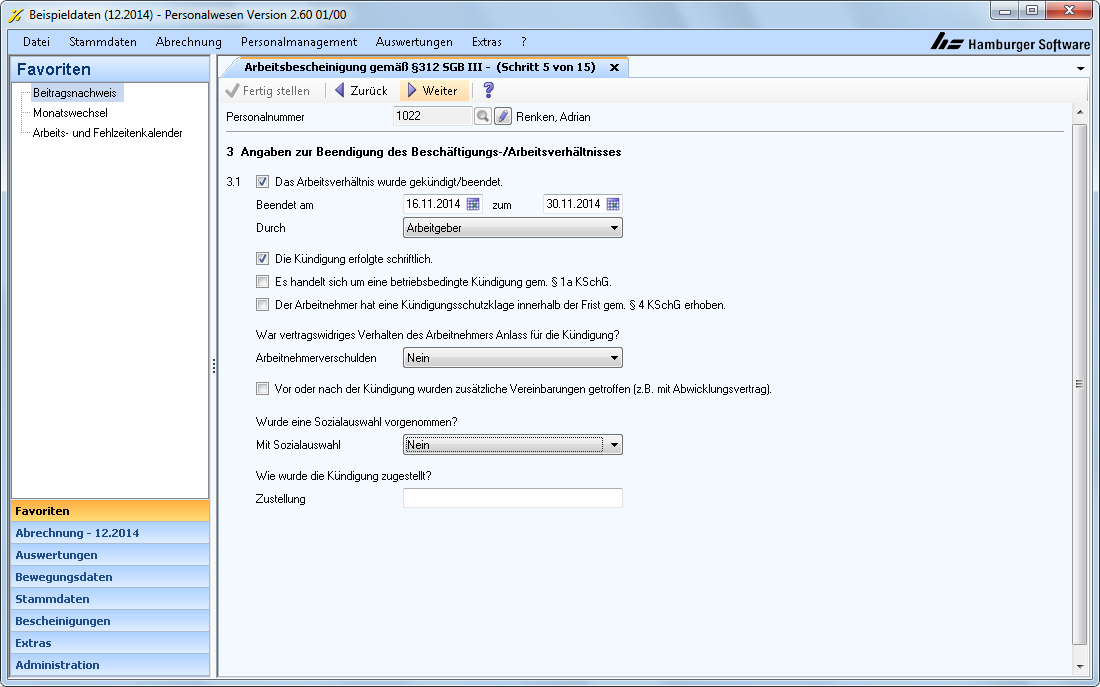
Task: Click the vertical scrollbar thumb of the form
Action: click(x=1080, y=383)
